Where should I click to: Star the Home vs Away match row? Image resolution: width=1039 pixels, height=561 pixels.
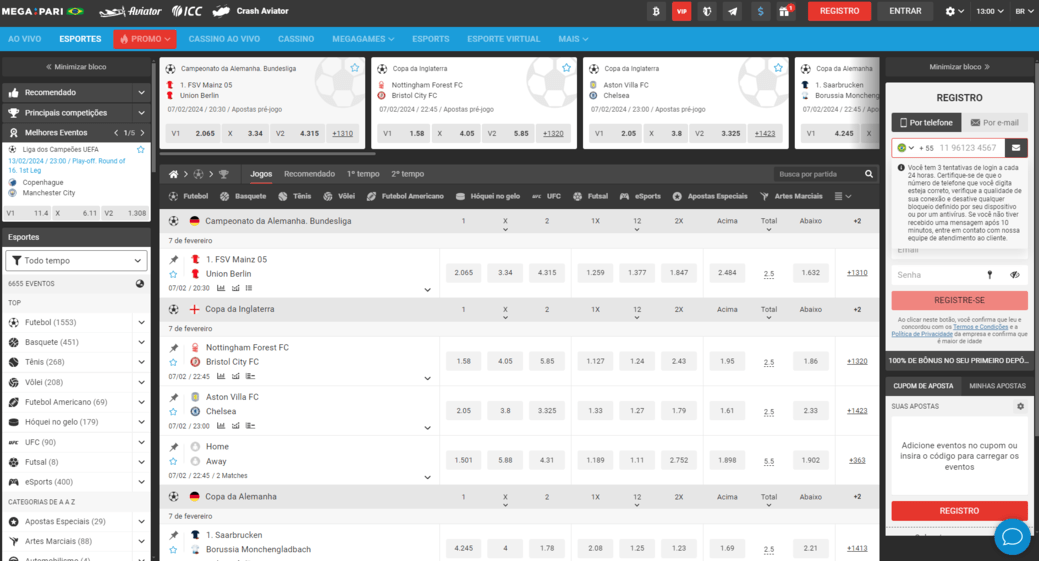[174, 462]
